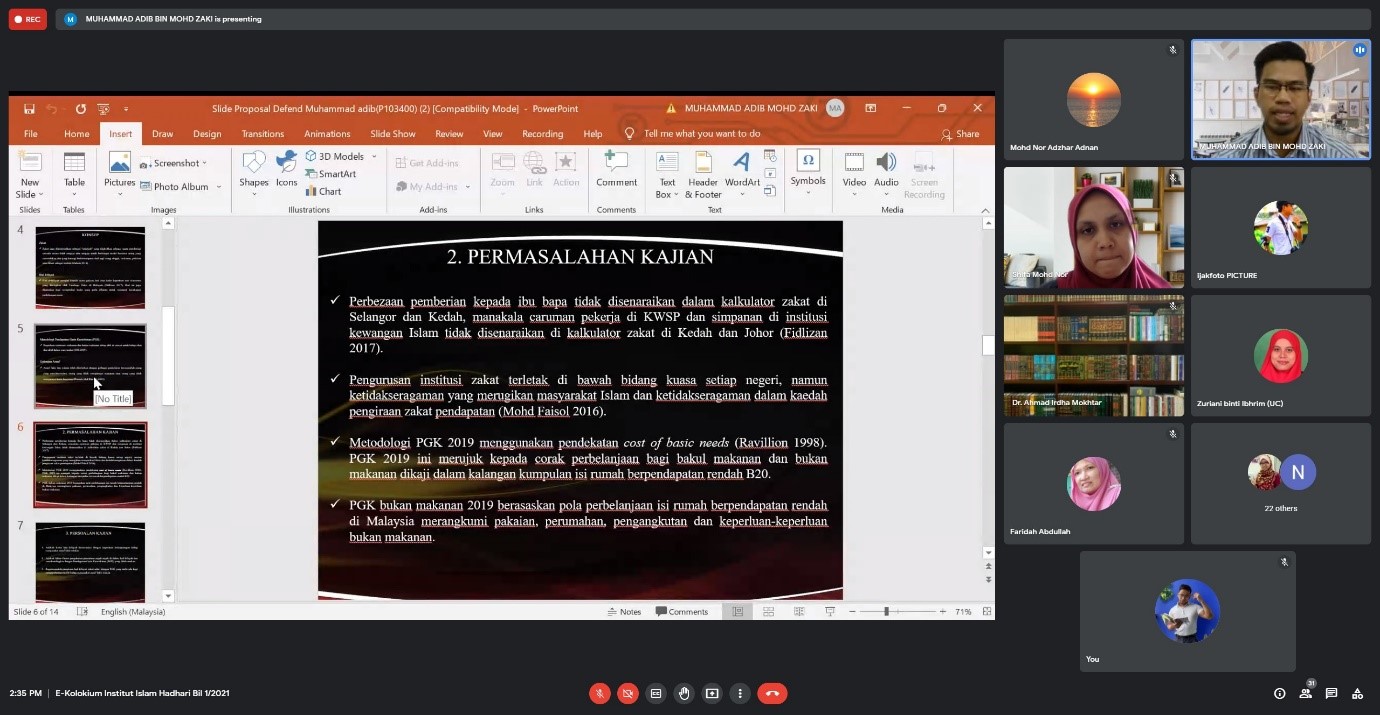Image resolution: width=1380 pixels, height=715 pixels.
Task: Open the meeting details info icon
Action: (1279, 693)
